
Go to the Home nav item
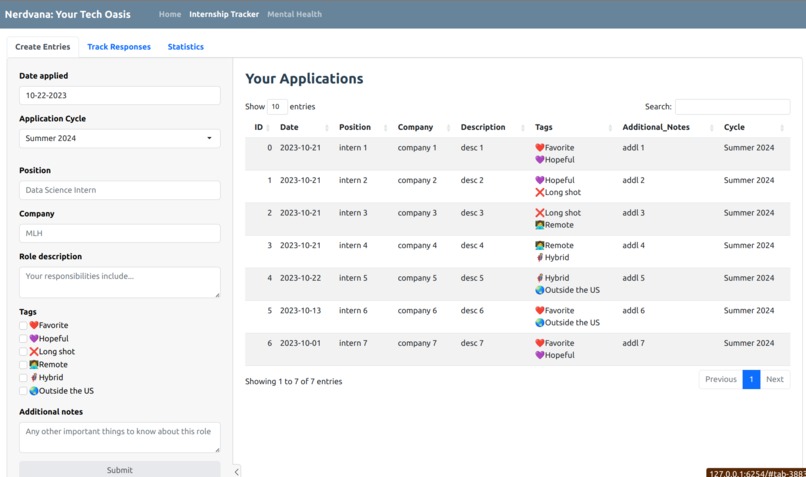pyautogui.click(x=170, y=14)
